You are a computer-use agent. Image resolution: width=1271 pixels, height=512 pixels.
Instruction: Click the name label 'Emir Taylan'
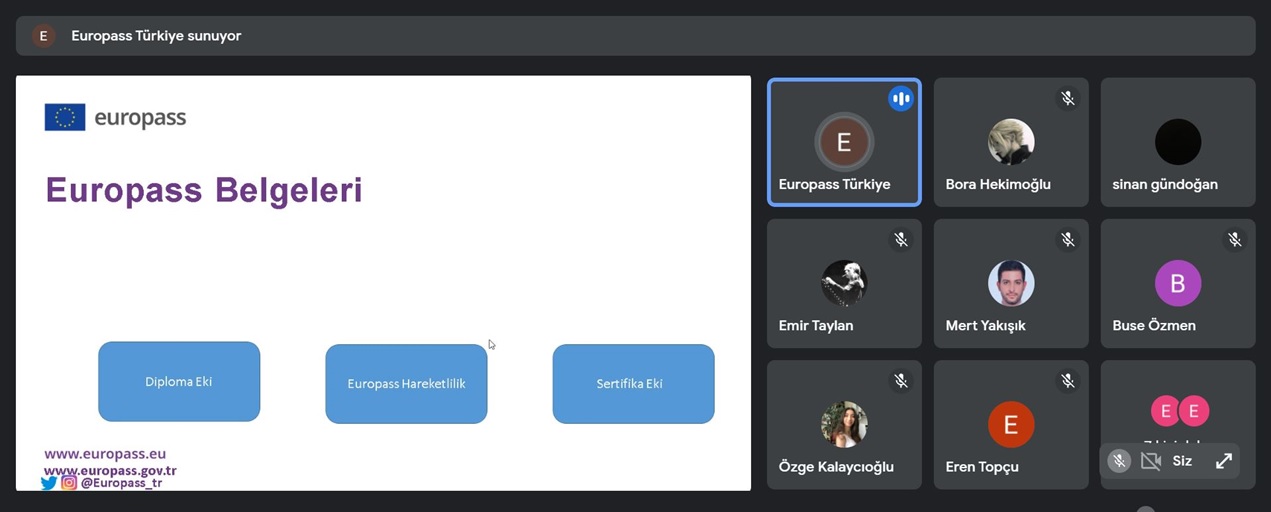click(816, 325)
